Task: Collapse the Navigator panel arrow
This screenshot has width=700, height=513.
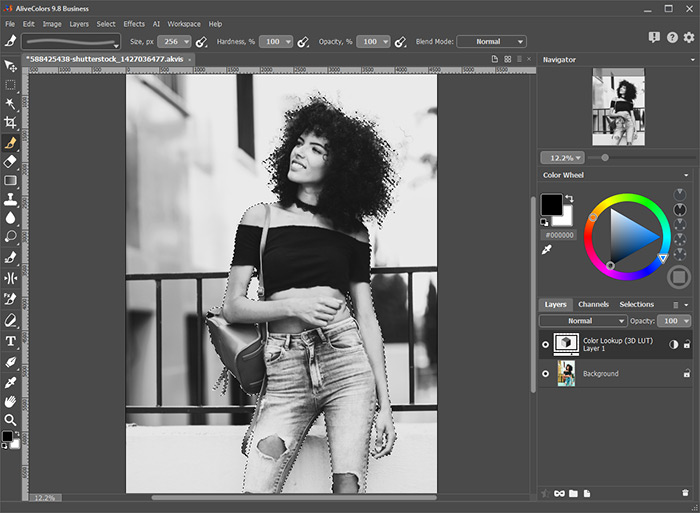Action: 692,60
